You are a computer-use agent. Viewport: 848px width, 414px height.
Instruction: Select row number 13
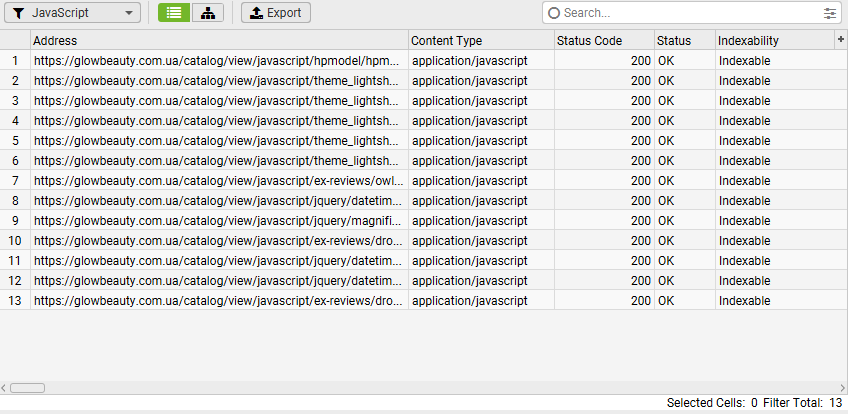15,300
